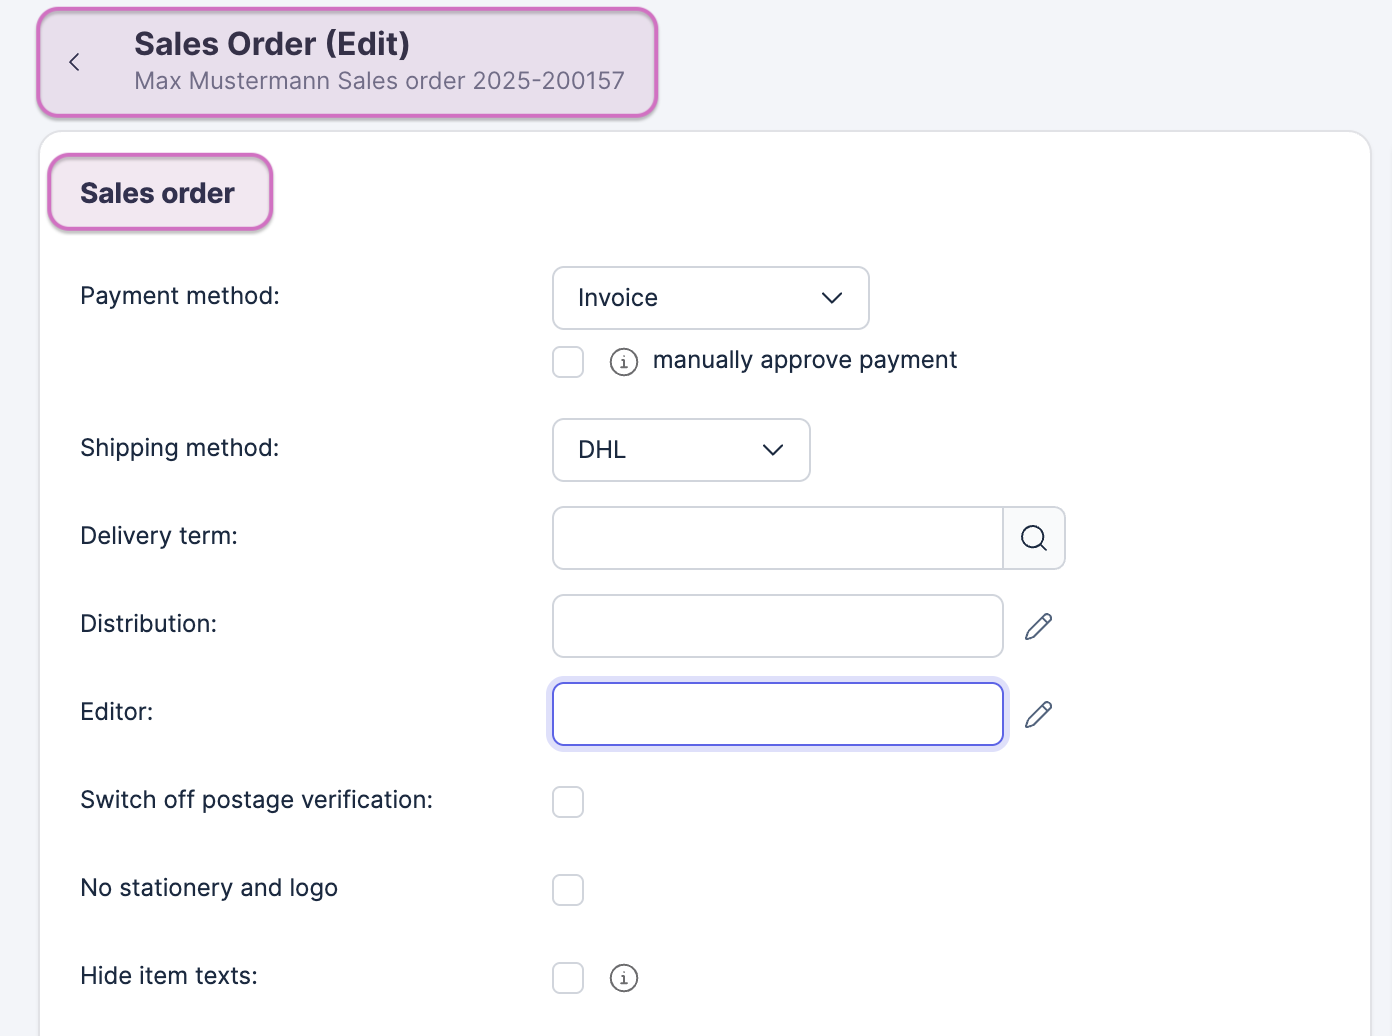Check Switch off postage verification box

pyautogui.click(x=568, y=802)
